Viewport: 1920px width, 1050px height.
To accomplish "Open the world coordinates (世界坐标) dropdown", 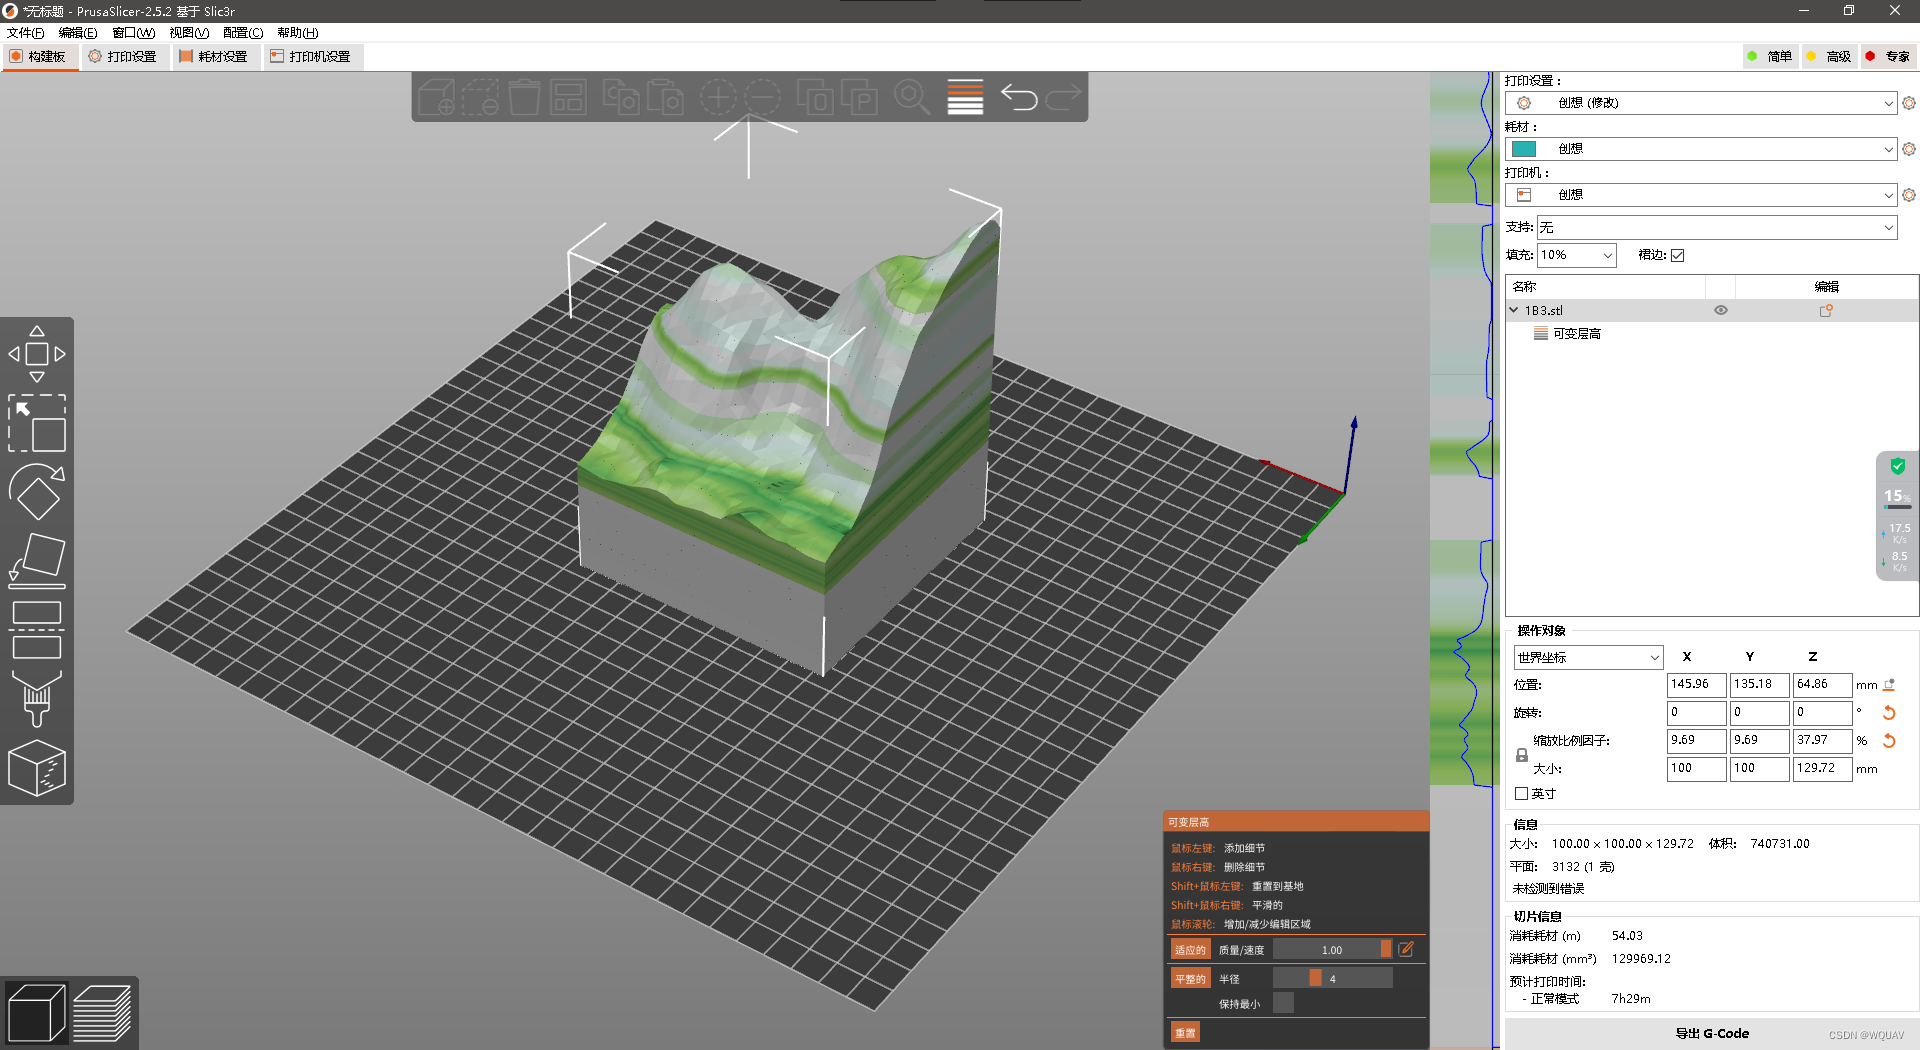I will (x=1588, y=657).
